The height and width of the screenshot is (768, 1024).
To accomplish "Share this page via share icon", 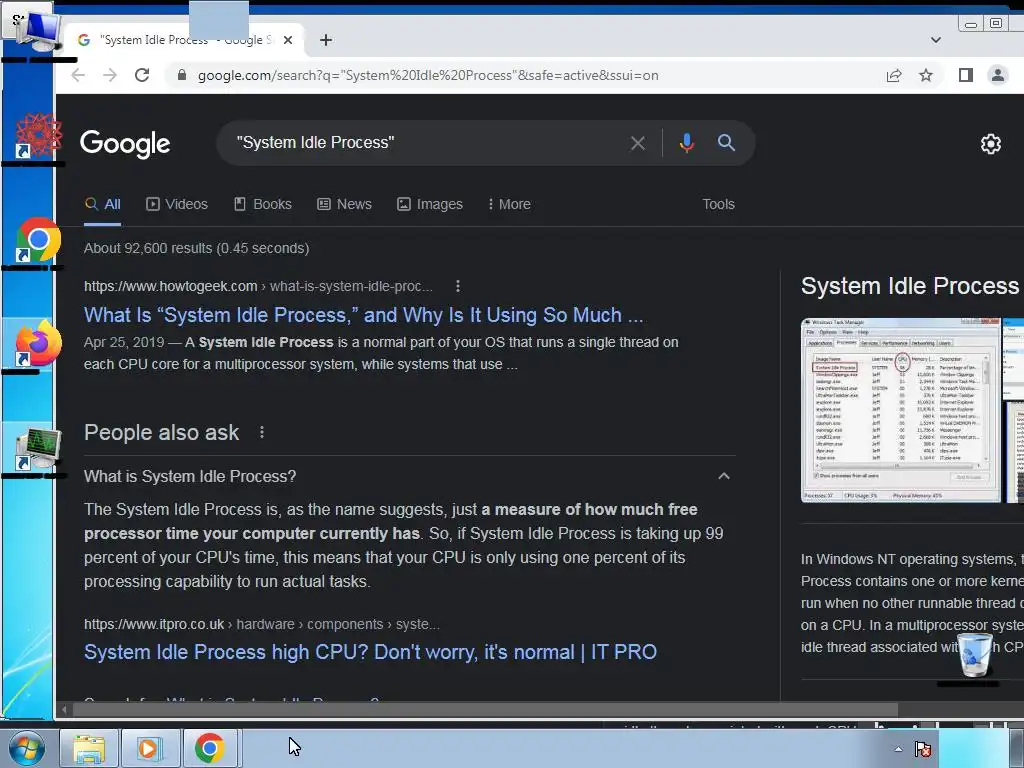I will click(894, 75).
